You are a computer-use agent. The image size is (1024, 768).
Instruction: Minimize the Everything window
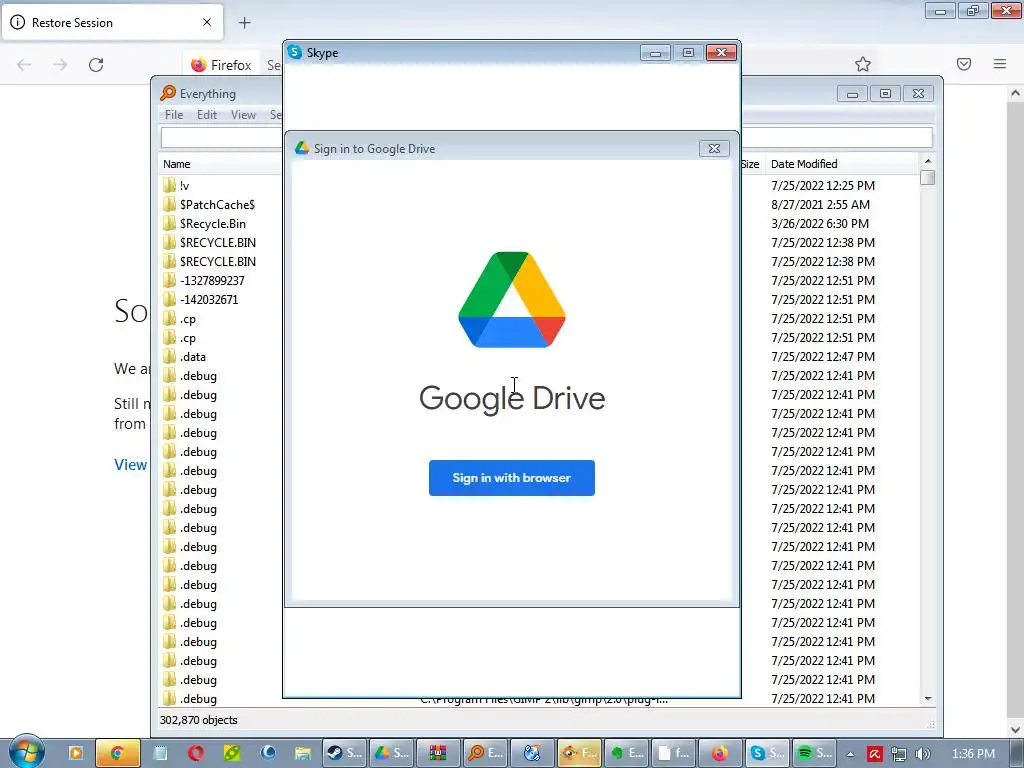point(852,94)
